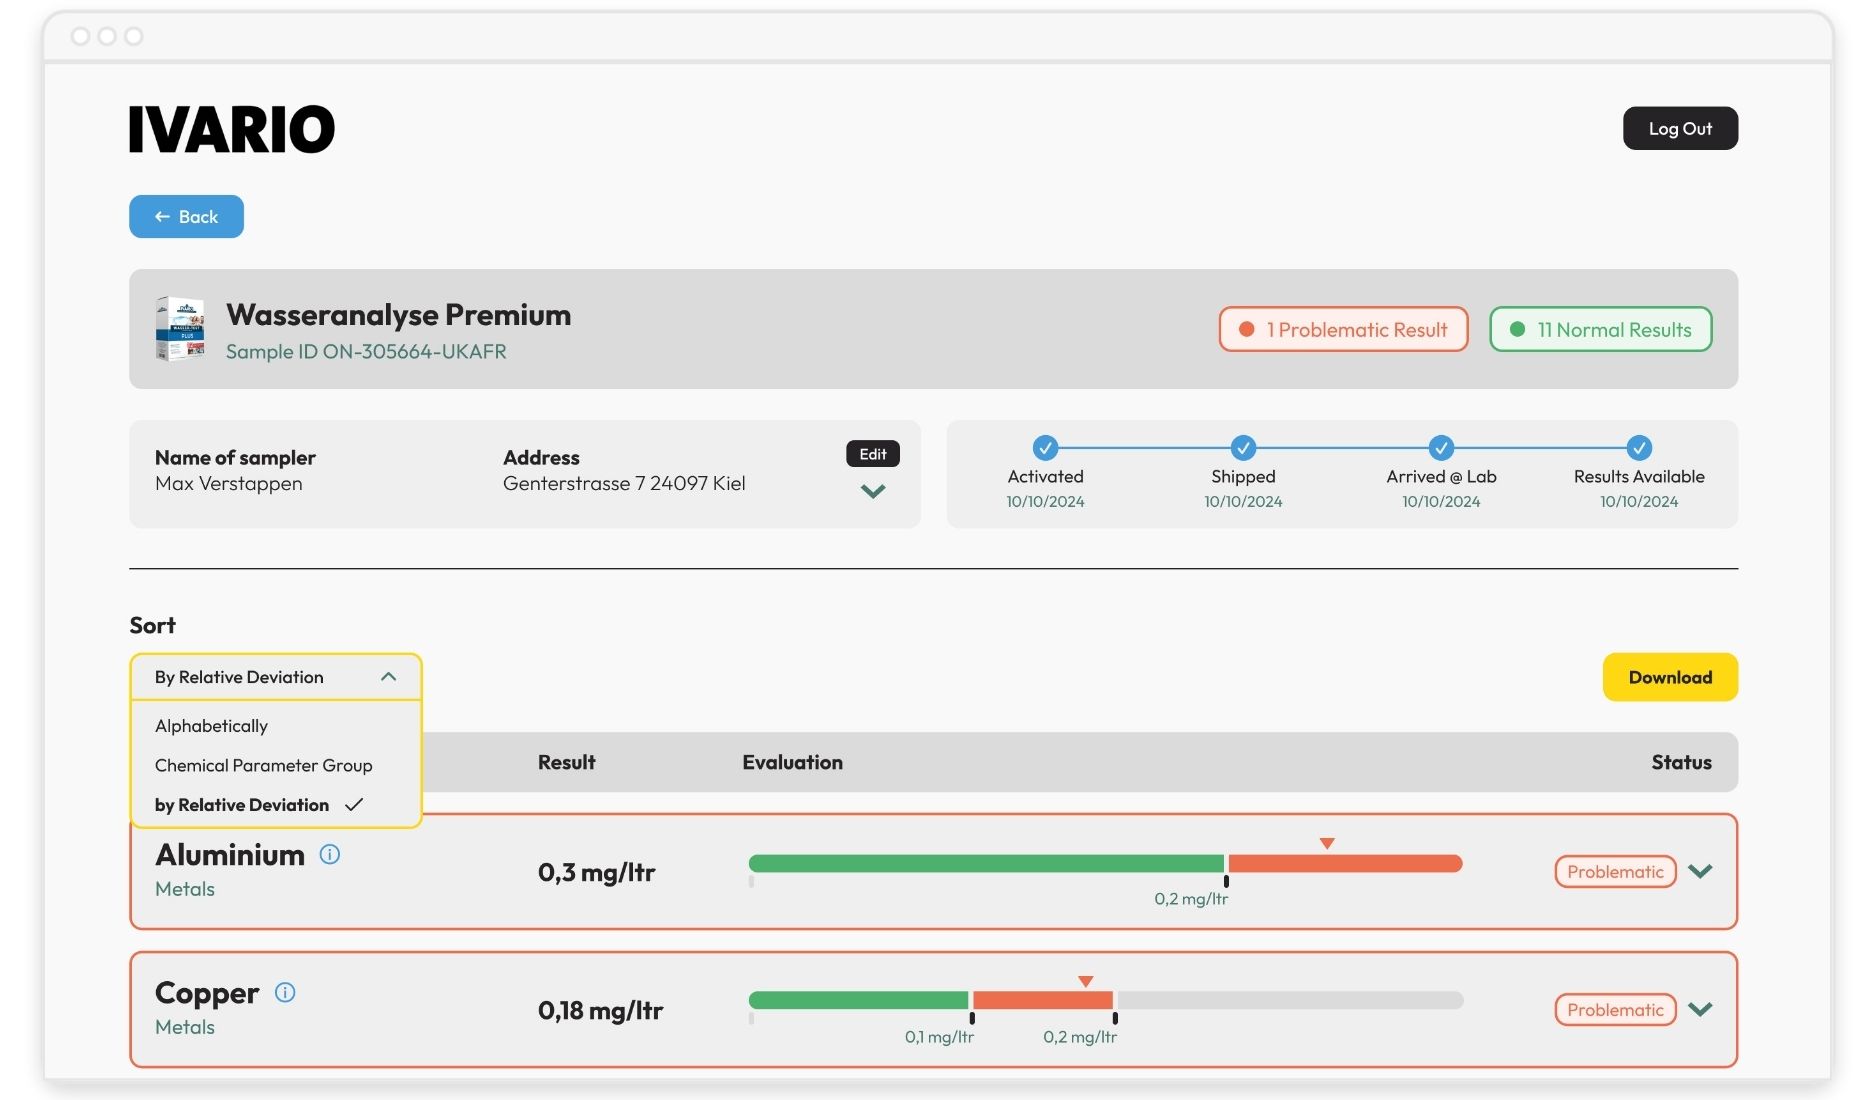
Task: Filter by 11 Normal Results
Action: (1600, 329)
